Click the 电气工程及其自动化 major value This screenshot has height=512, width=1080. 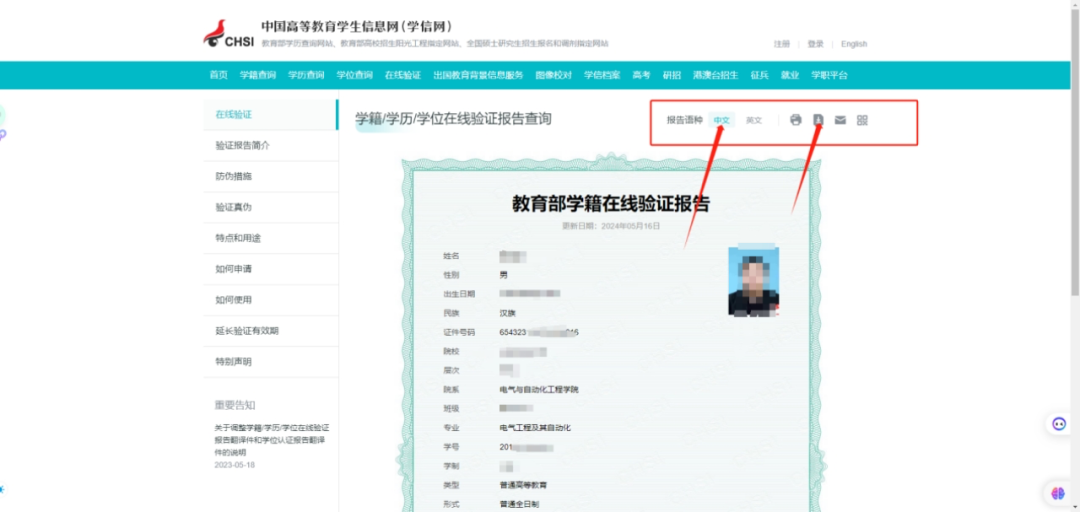coord(534,427)
